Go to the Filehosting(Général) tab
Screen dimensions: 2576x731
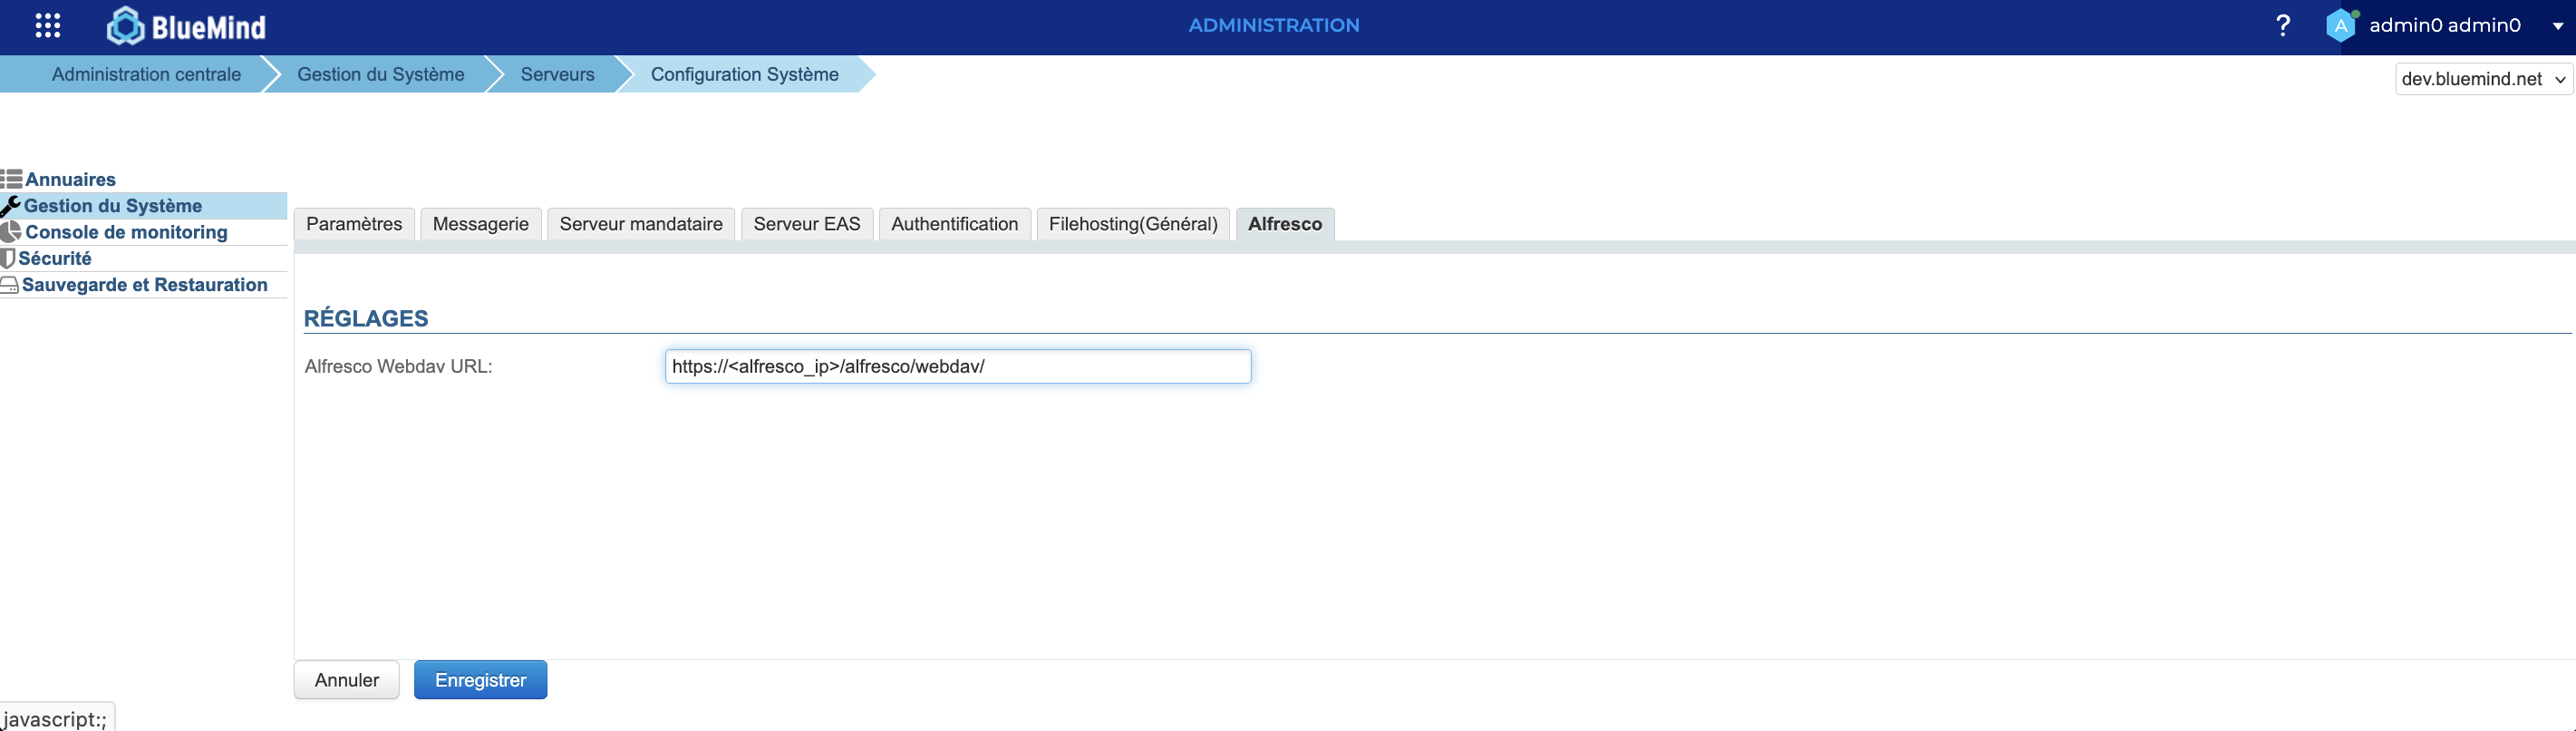click(x=1132, y=224)
